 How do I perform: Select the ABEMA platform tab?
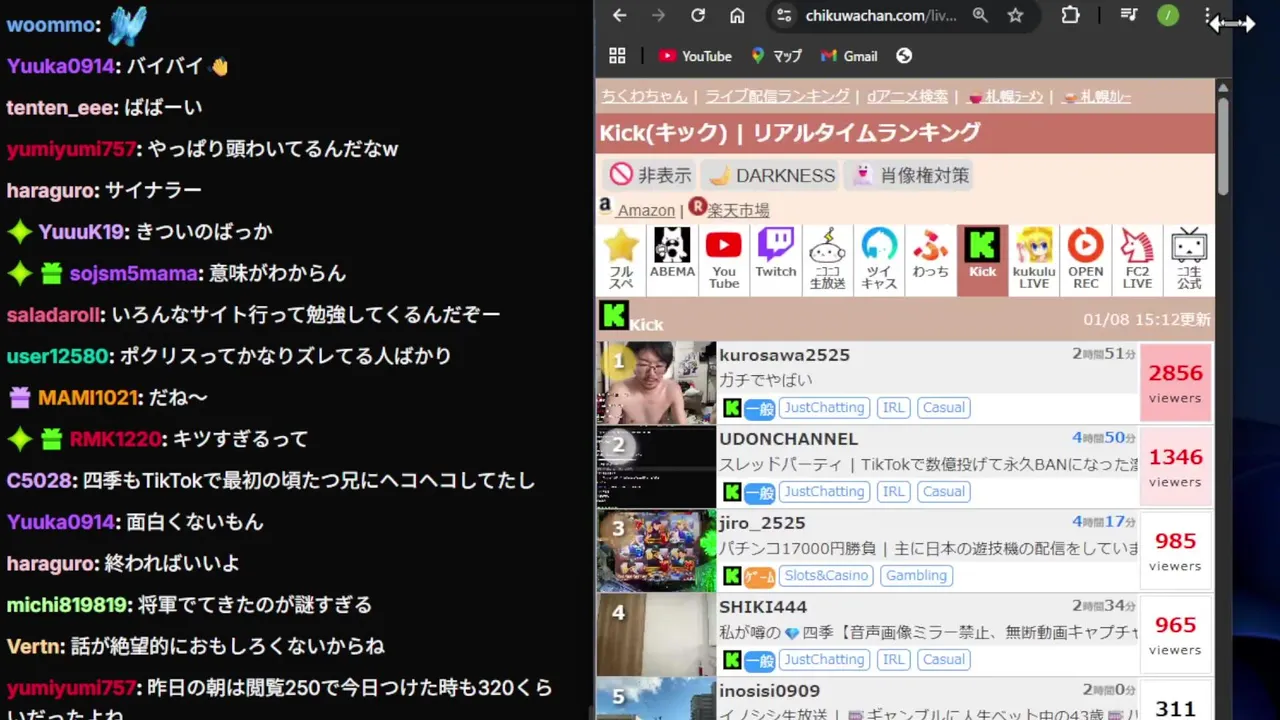point(672,260)
